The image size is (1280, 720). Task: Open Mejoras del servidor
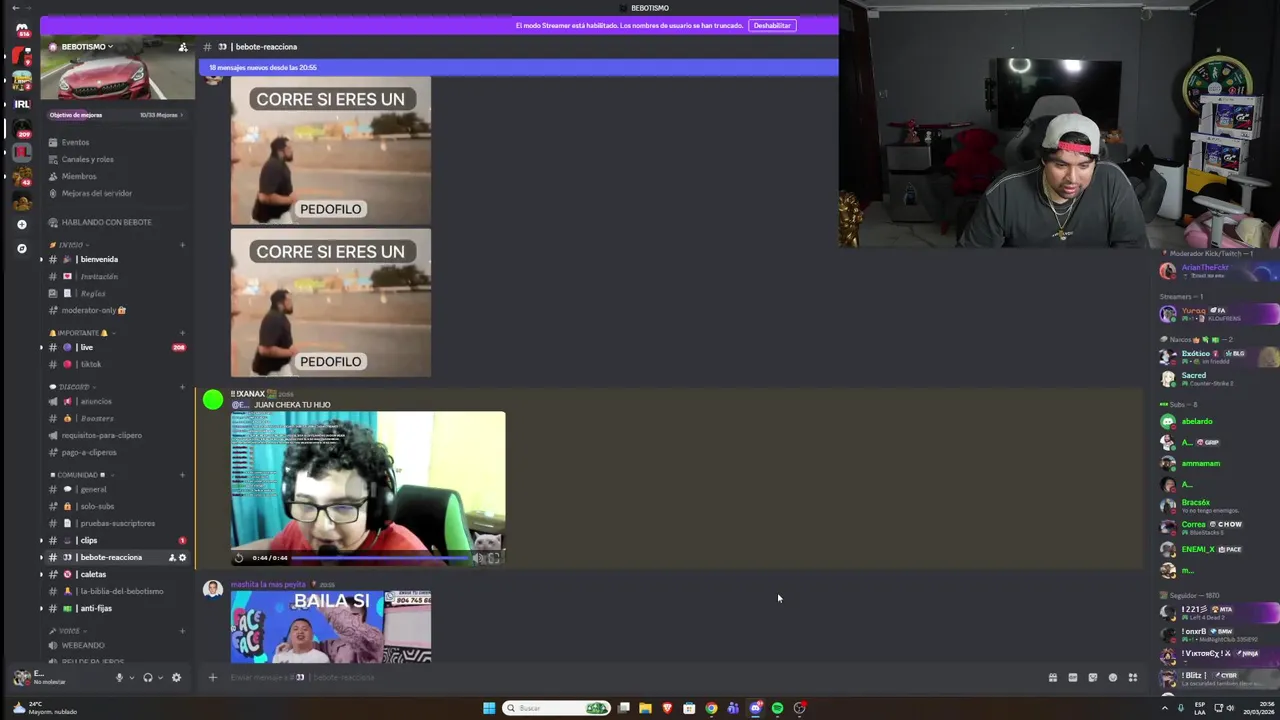coord(117,194)
